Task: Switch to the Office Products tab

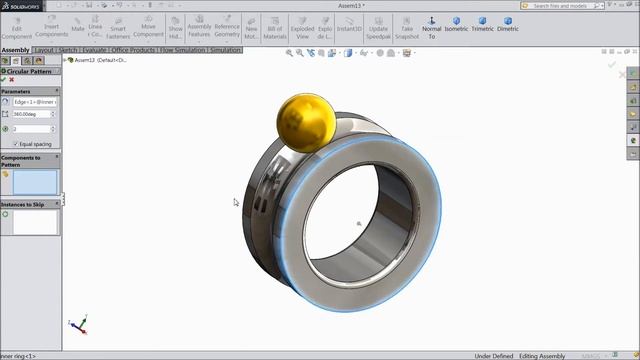Action: pos(133,50)
